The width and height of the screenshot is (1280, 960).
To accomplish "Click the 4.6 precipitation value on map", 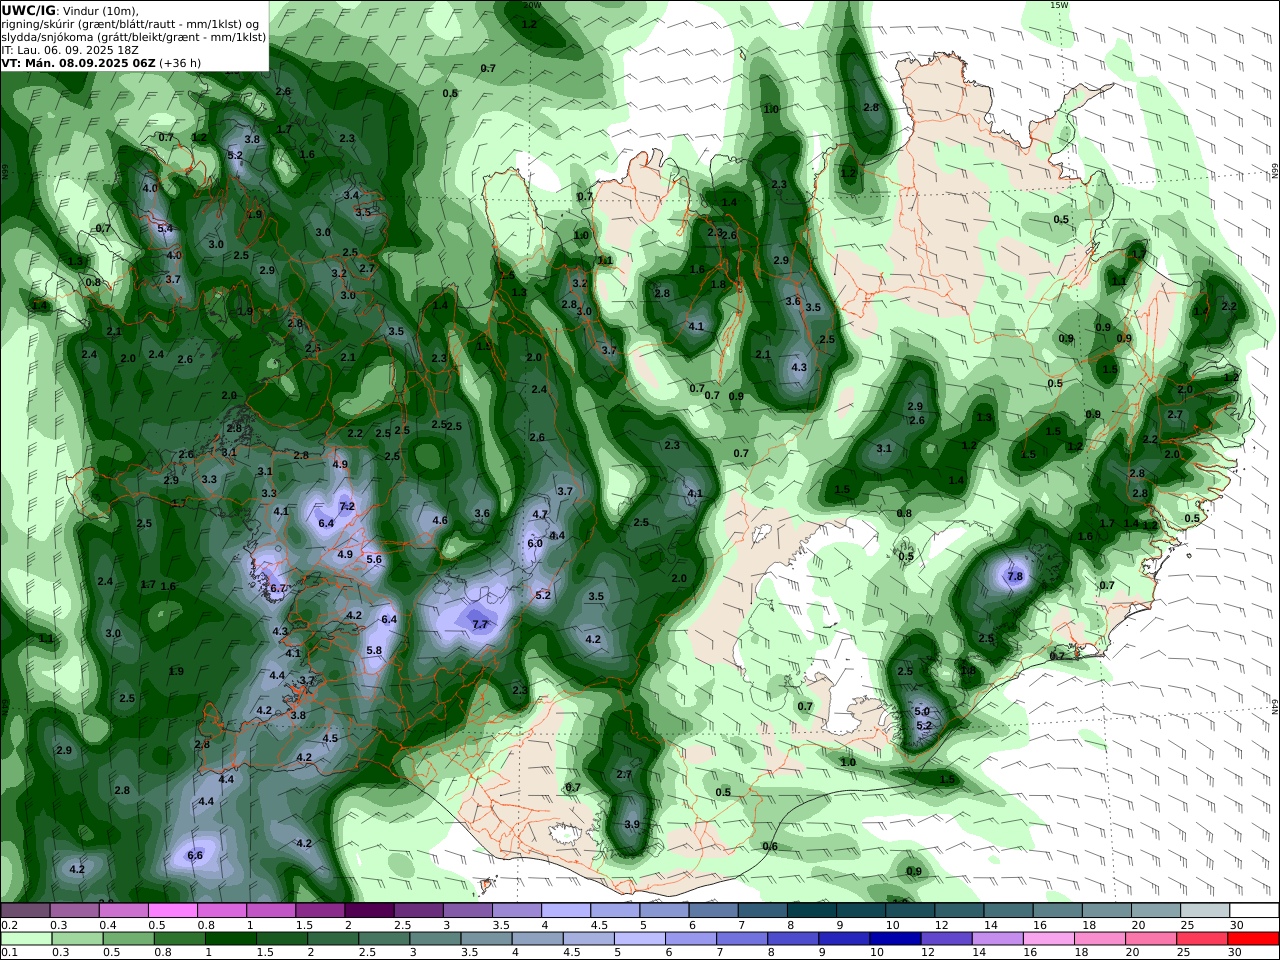I will tap(440, 520).
